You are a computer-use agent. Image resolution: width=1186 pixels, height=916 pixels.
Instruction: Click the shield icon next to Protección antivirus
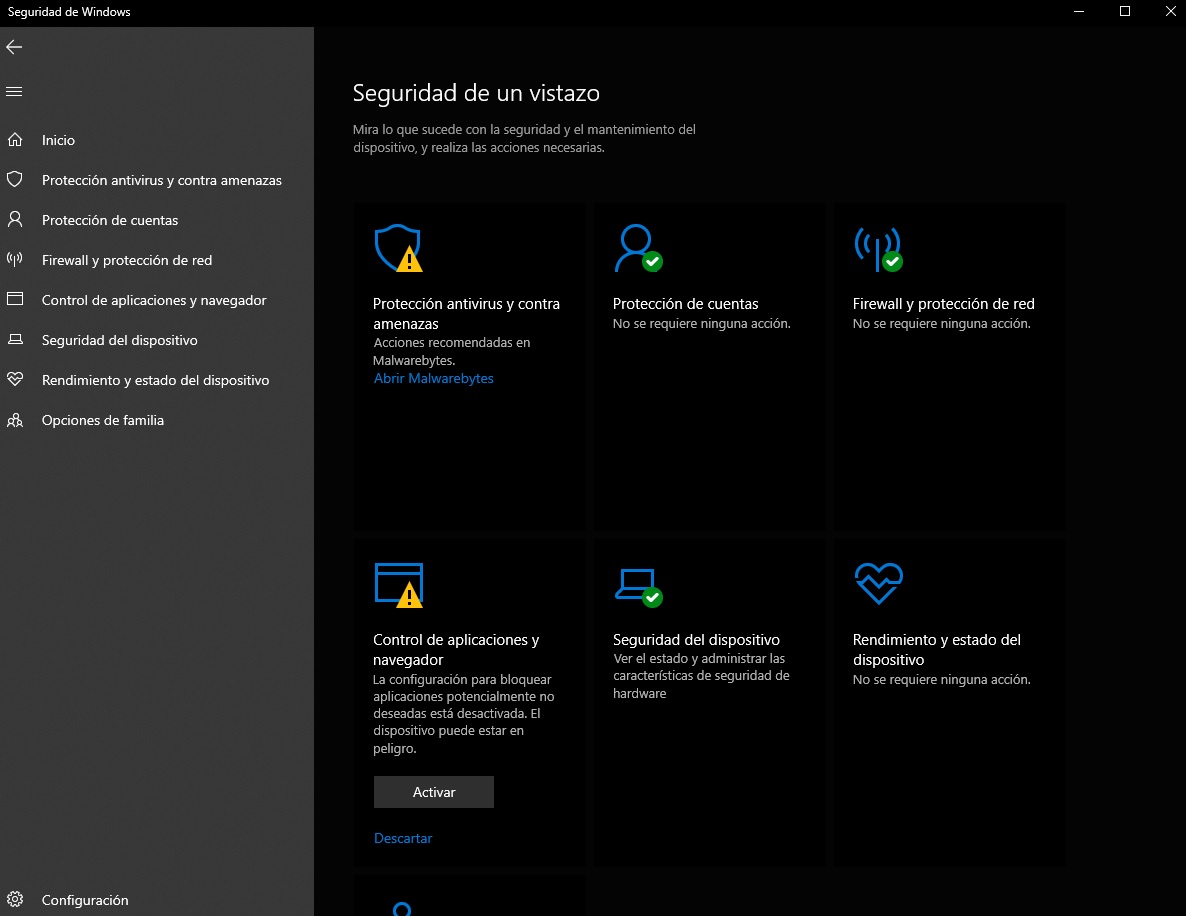(x=16, y=180)
